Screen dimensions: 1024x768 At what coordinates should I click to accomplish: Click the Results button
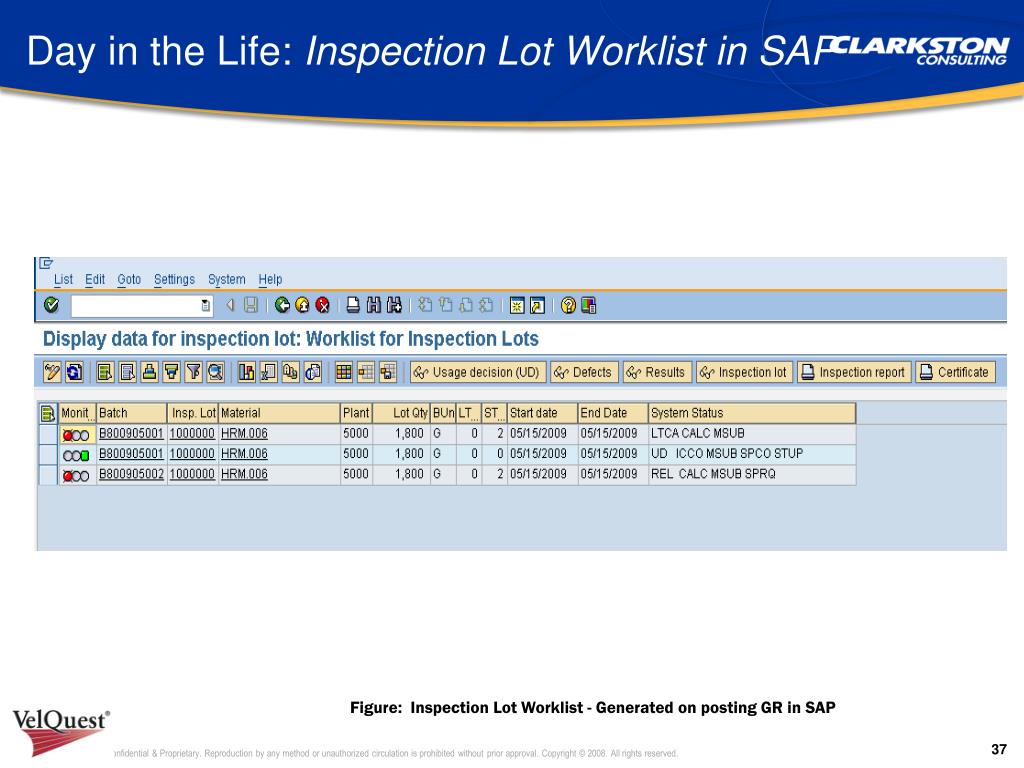(656, 372)
